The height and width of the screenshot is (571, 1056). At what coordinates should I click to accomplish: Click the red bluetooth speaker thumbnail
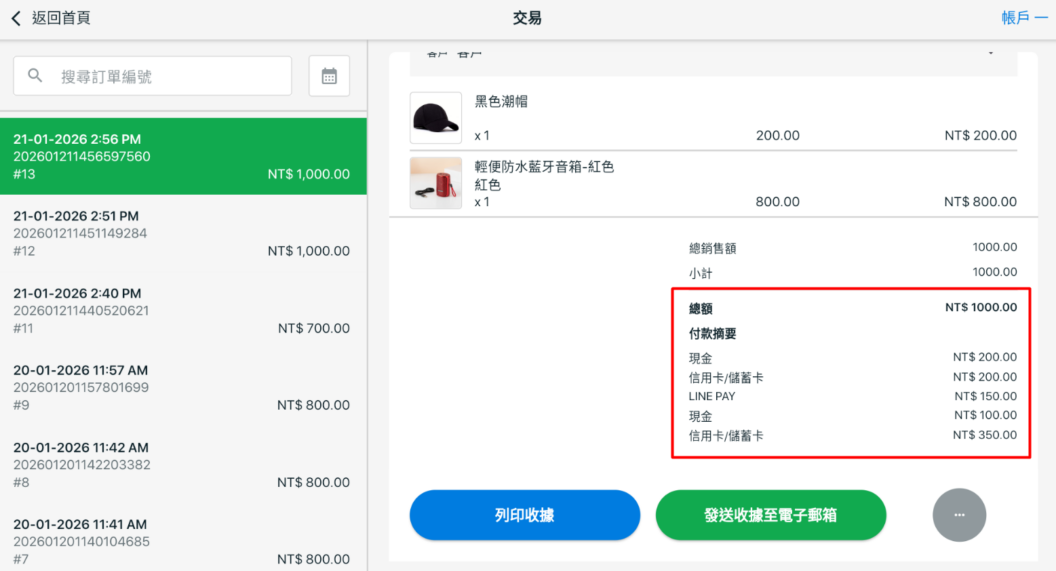pyautogui.click(x=436, y=183)
